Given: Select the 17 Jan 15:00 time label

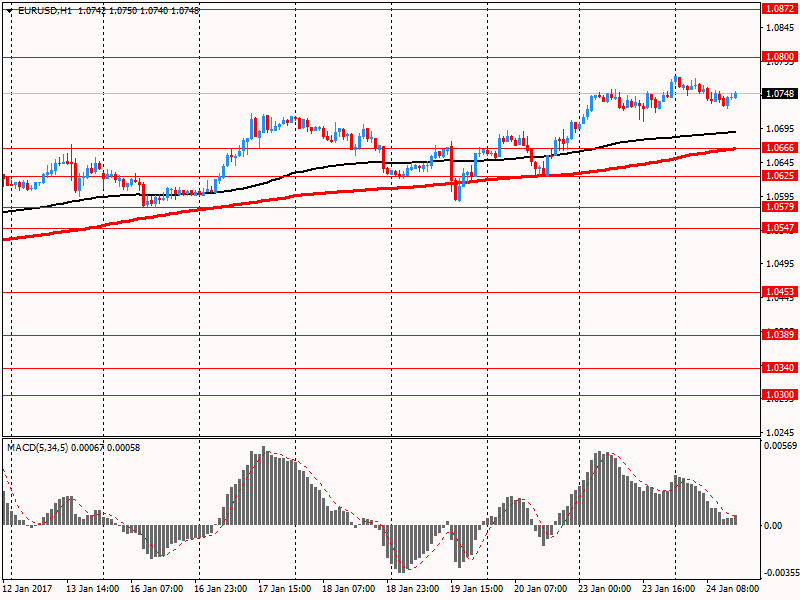Looking at the screenshot, I should (285, 589).
